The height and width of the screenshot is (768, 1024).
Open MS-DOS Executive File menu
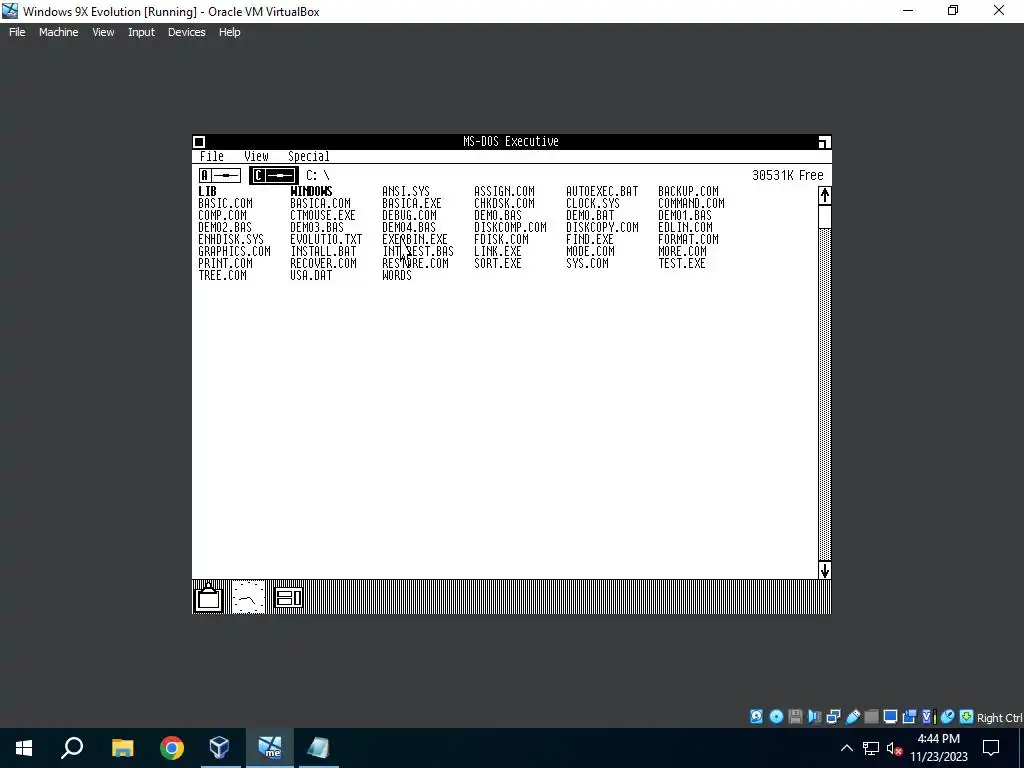(x=212, y=157)
